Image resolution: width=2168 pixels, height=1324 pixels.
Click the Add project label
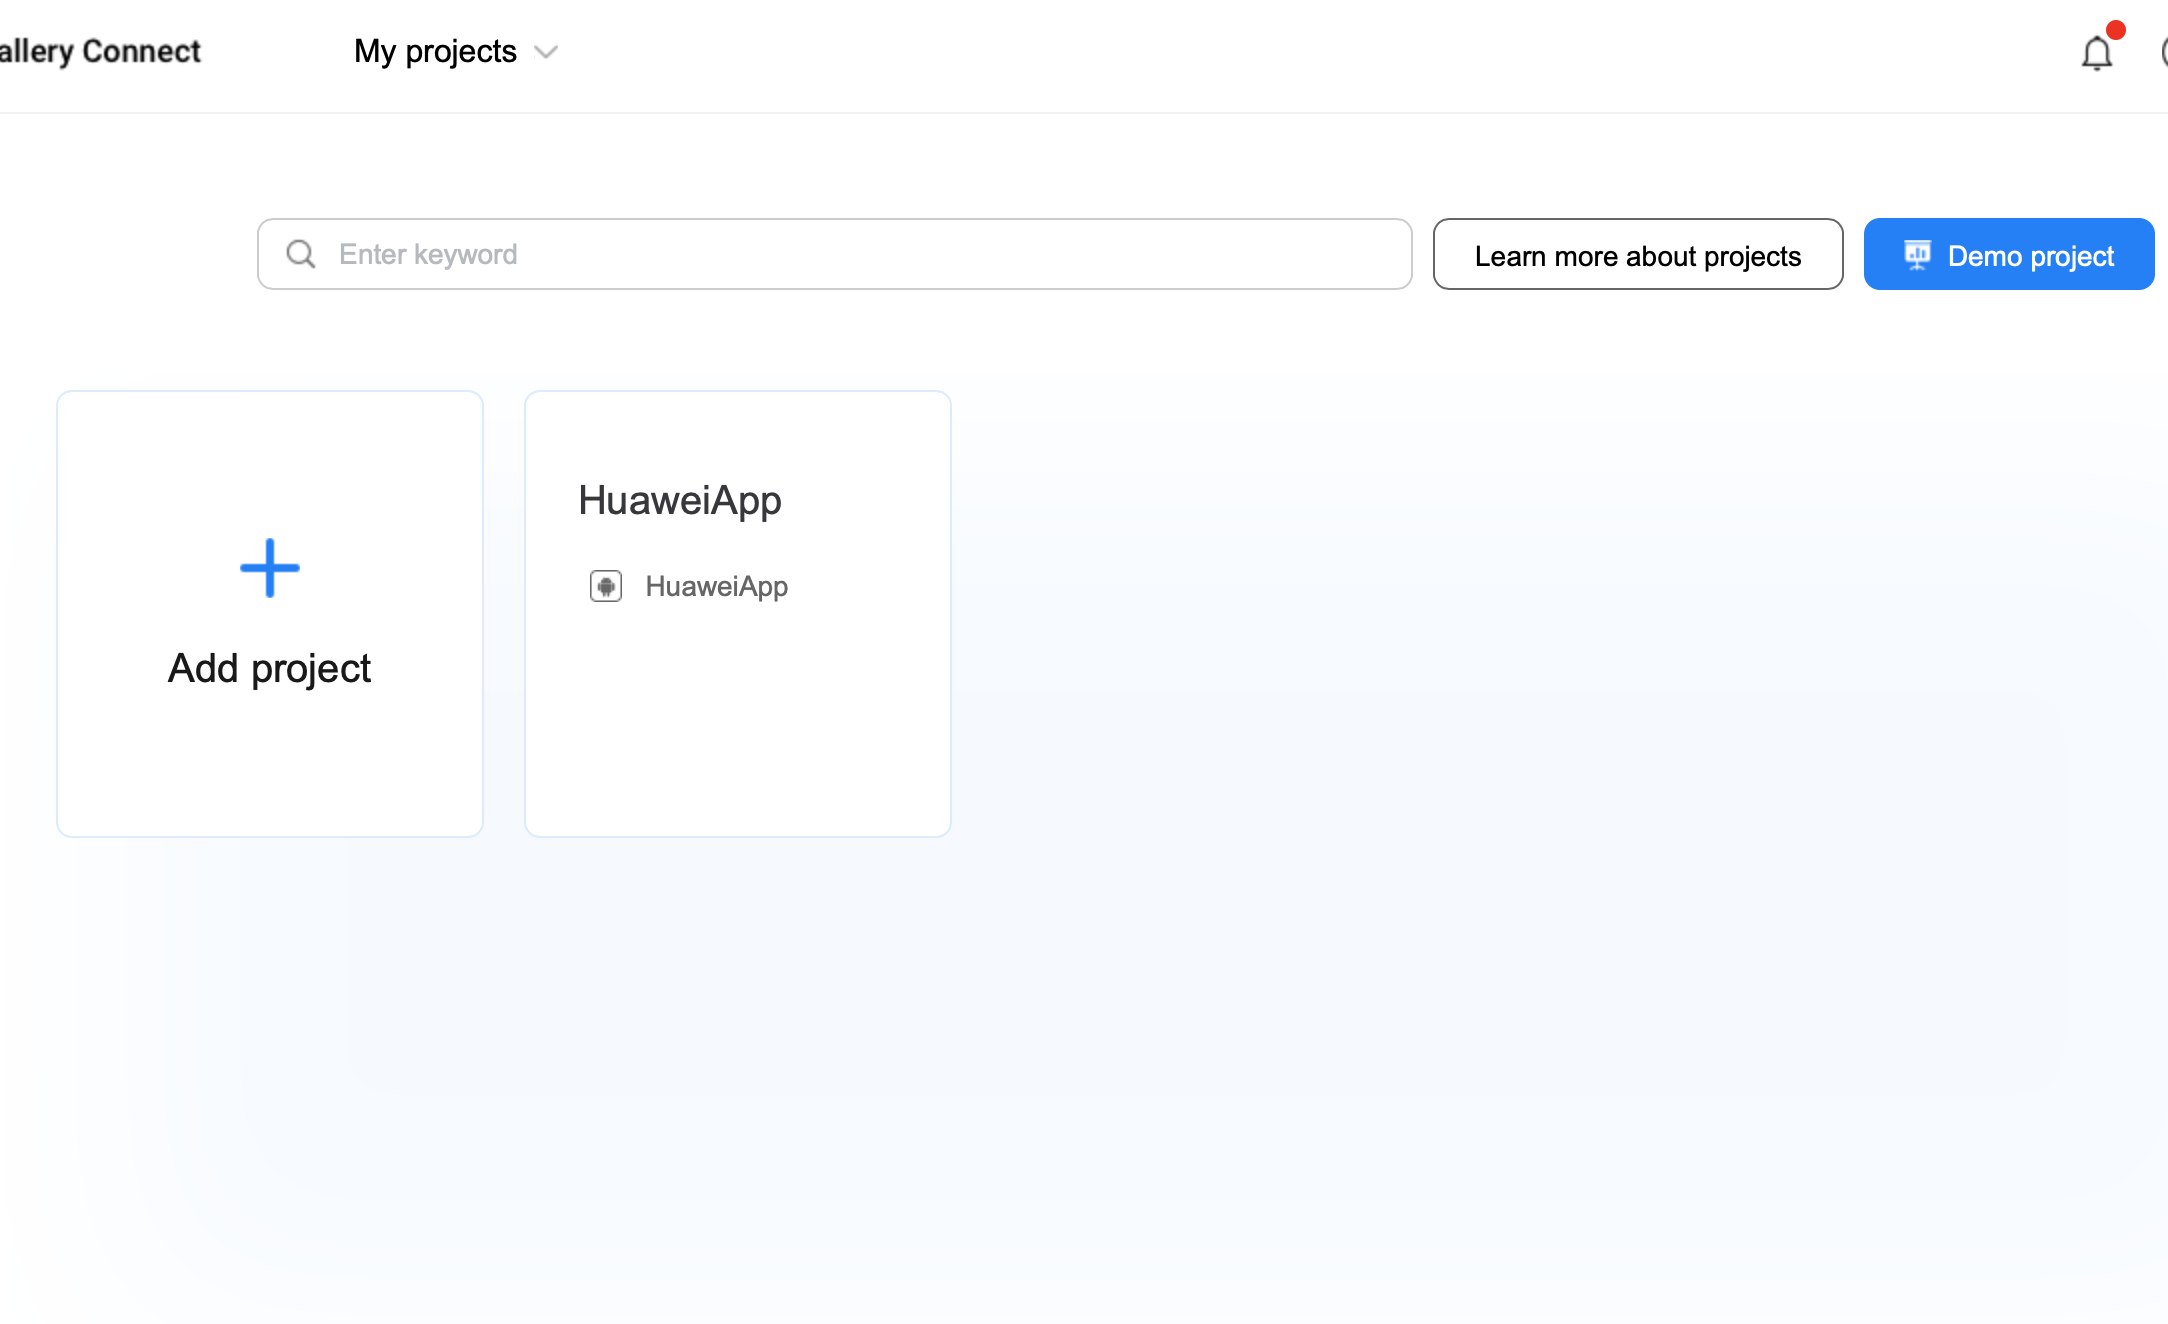pyautogui.click(x=270, y=668)
